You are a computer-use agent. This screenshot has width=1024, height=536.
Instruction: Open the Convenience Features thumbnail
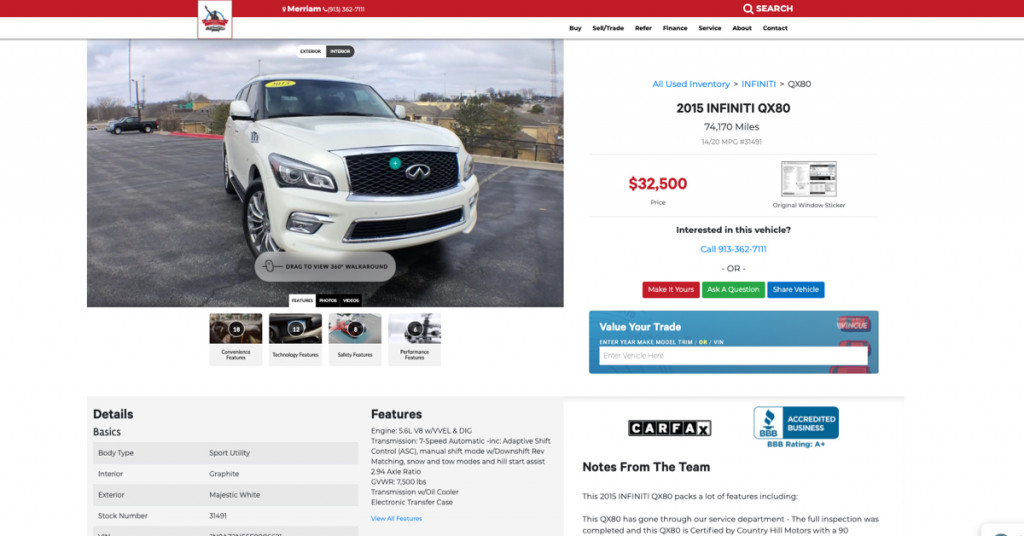coord(236,339)
